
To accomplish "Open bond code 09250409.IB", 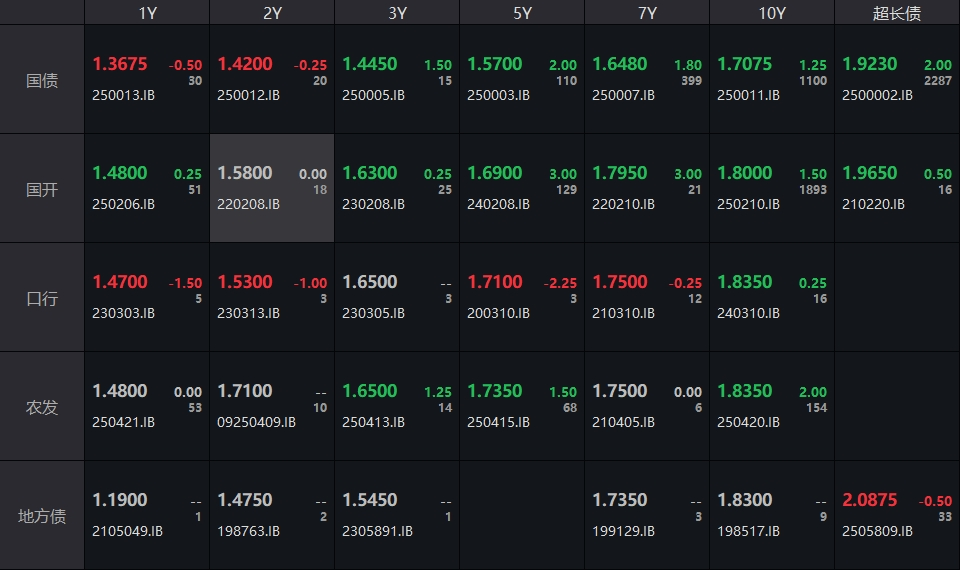I will tap(257, 422).
